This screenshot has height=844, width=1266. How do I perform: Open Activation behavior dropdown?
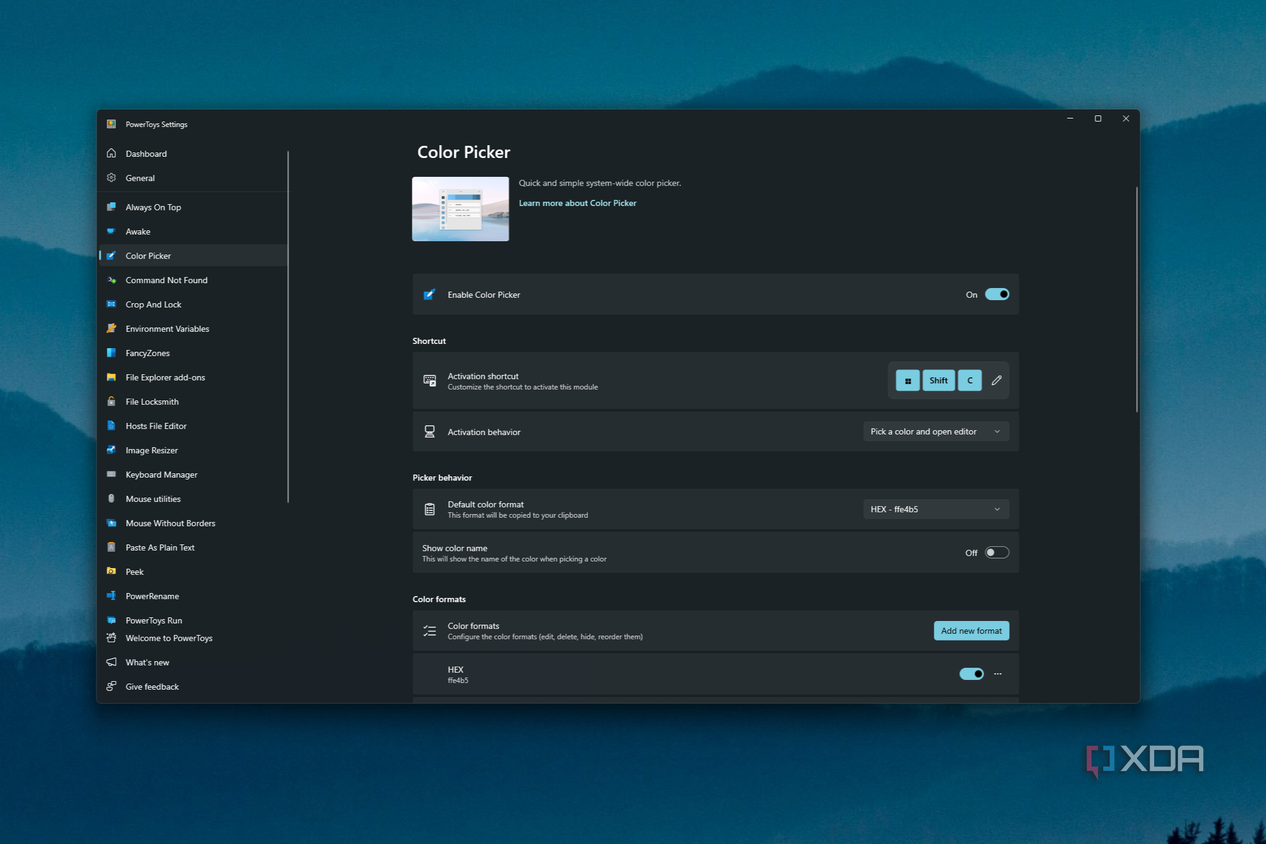[x=936, y=432]
